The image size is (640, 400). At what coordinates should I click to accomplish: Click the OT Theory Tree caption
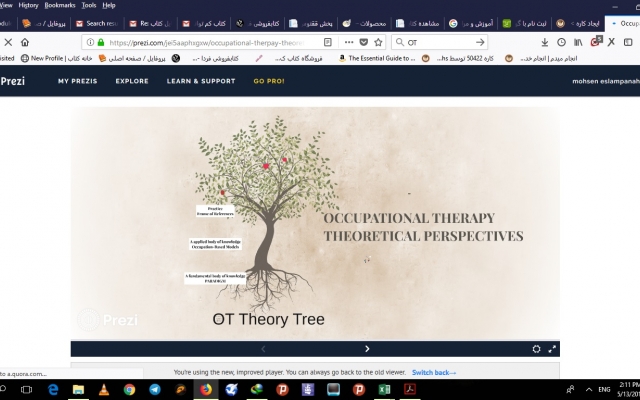[x=268, y=319]
